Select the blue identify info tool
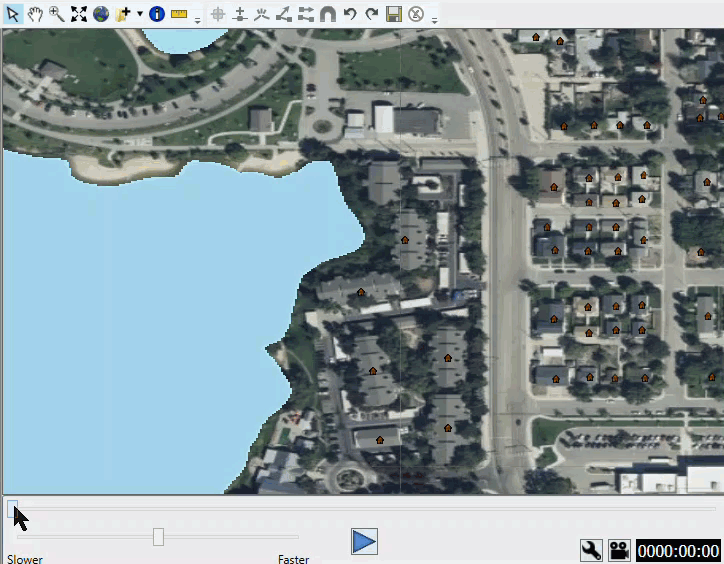724x564 pixels. click(157, 14)
